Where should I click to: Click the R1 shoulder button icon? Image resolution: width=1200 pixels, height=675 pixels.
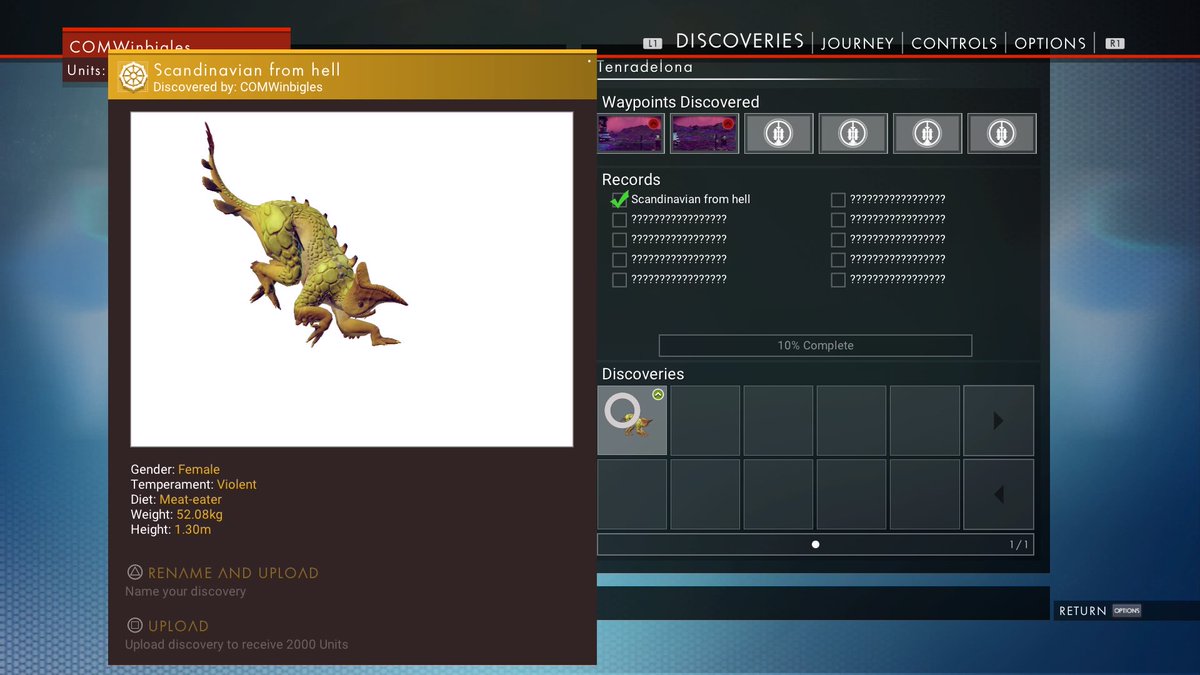(x=1115, y=43)
